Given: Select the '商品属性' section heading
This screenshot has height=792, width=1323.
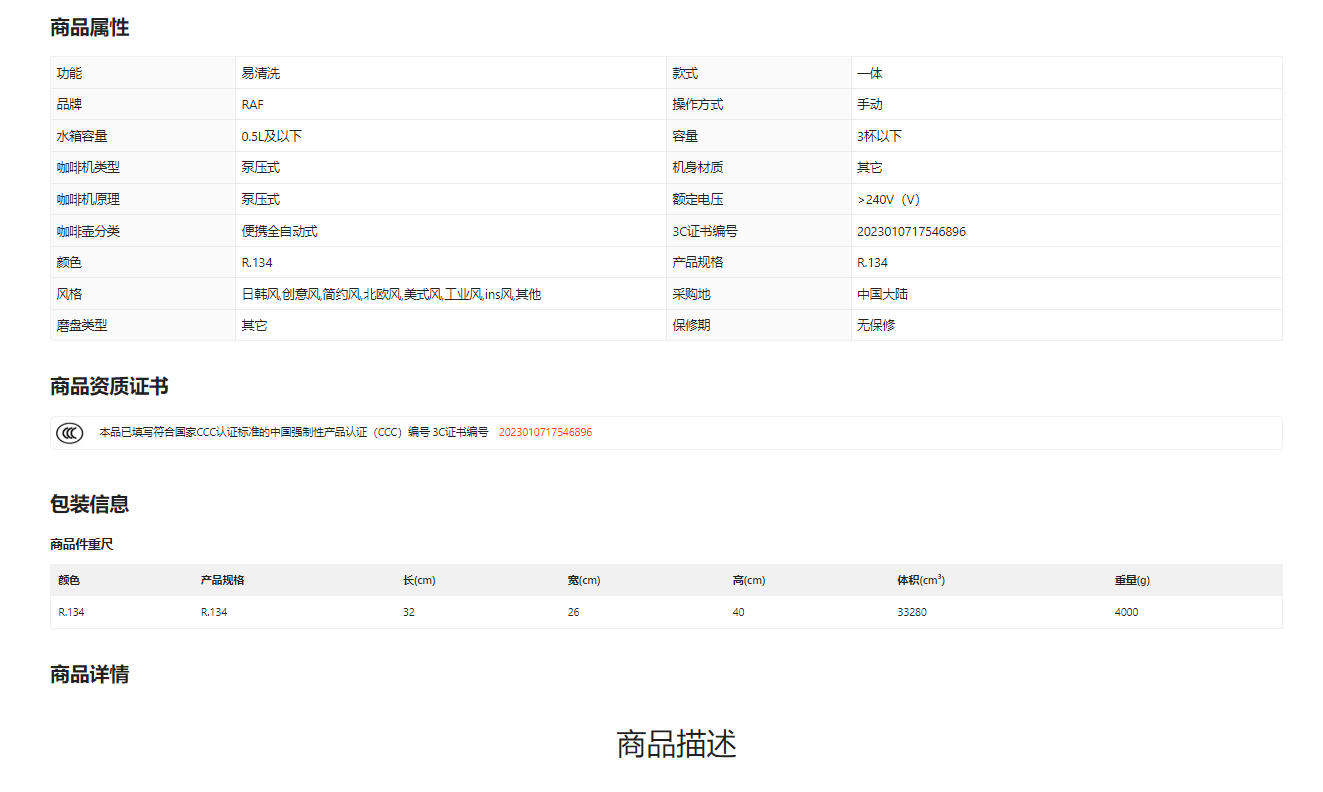Looking at the screenshot, I should 90,28.
